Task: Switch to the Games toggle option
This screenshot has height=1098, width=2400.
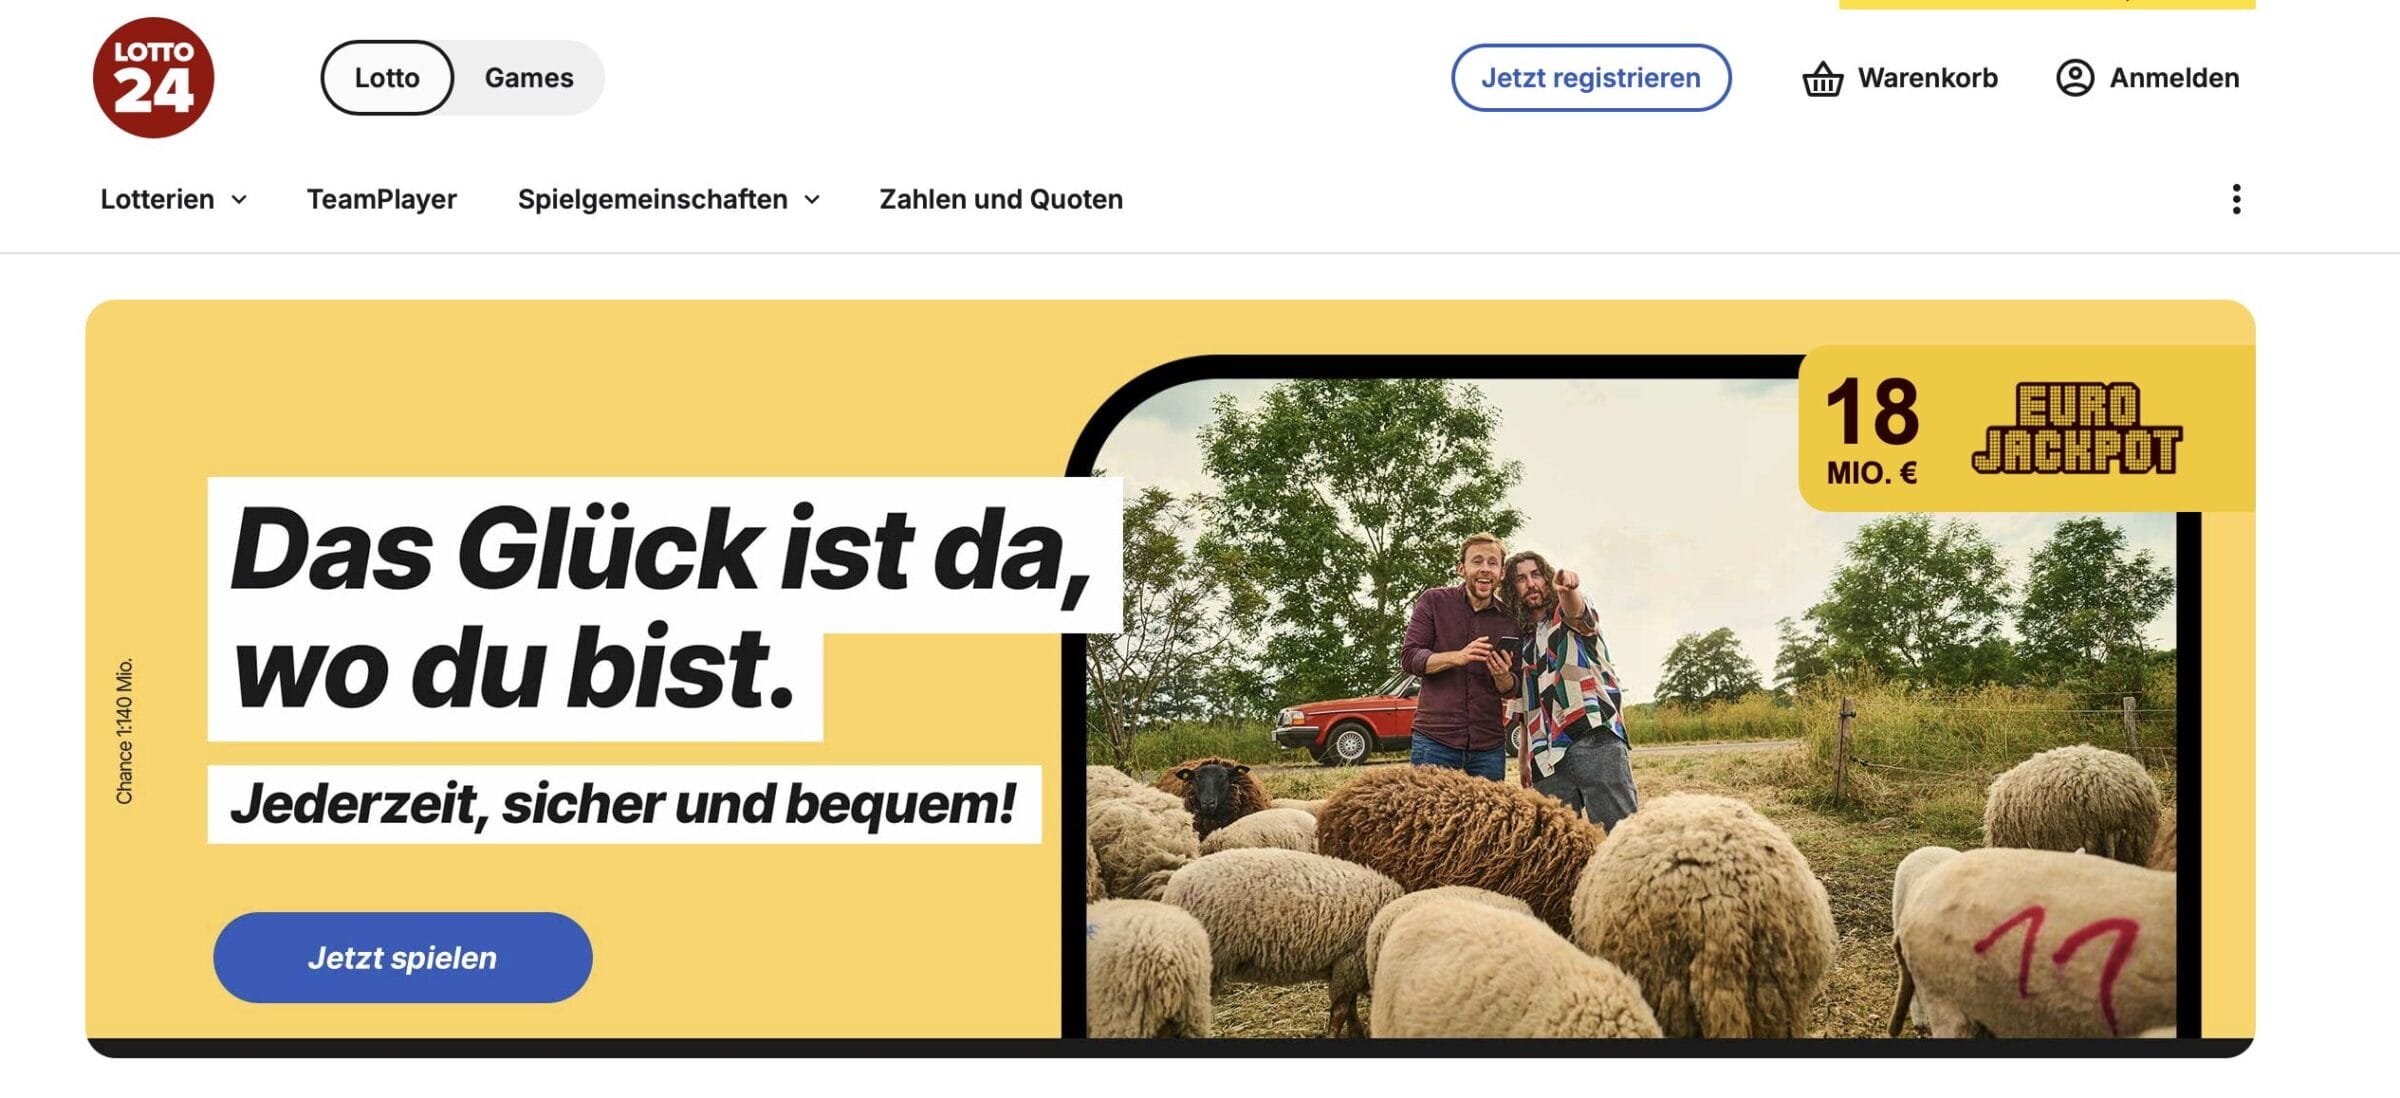Action: coord(529,78)
